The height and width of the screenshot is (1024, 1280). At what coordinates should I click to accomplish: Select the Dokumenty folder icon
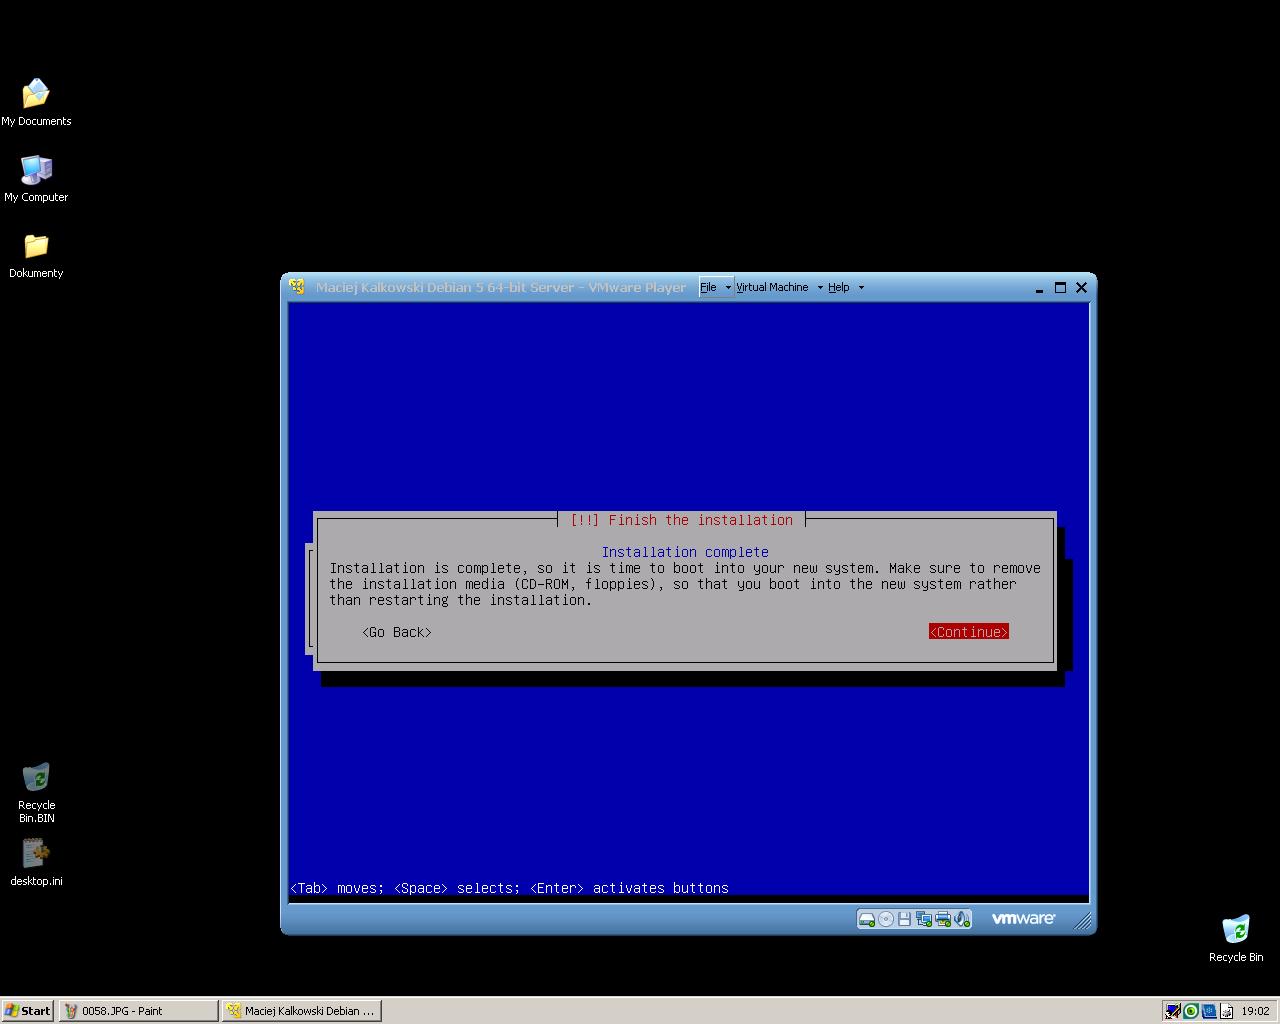[36, 255]
